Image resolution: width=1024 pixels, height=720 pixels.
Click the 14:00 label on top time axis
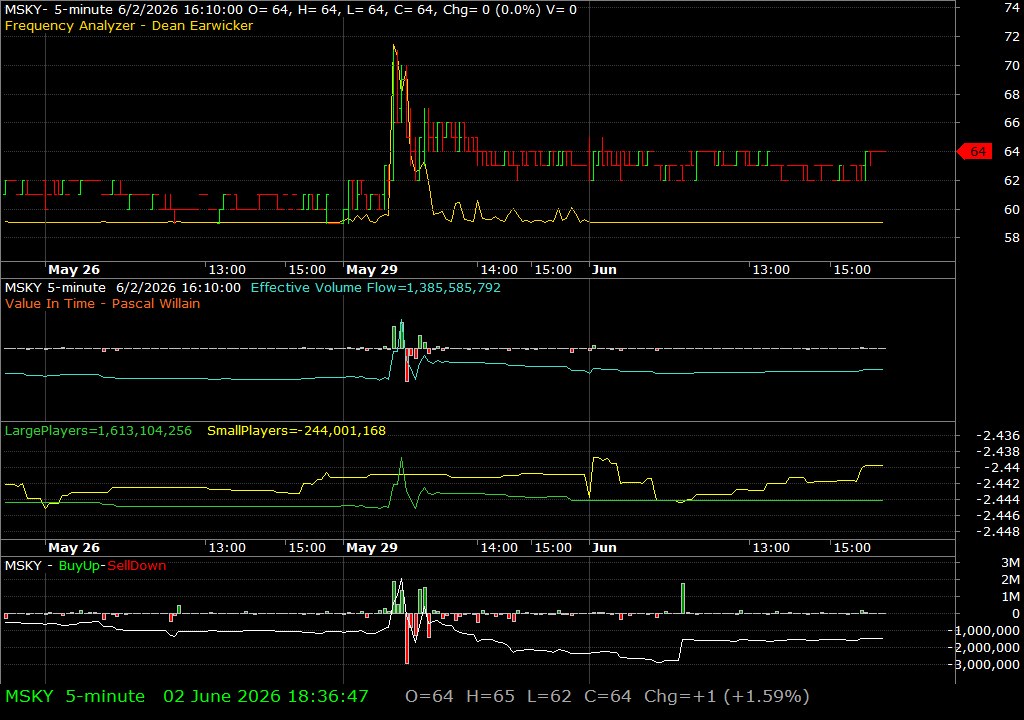499,269
